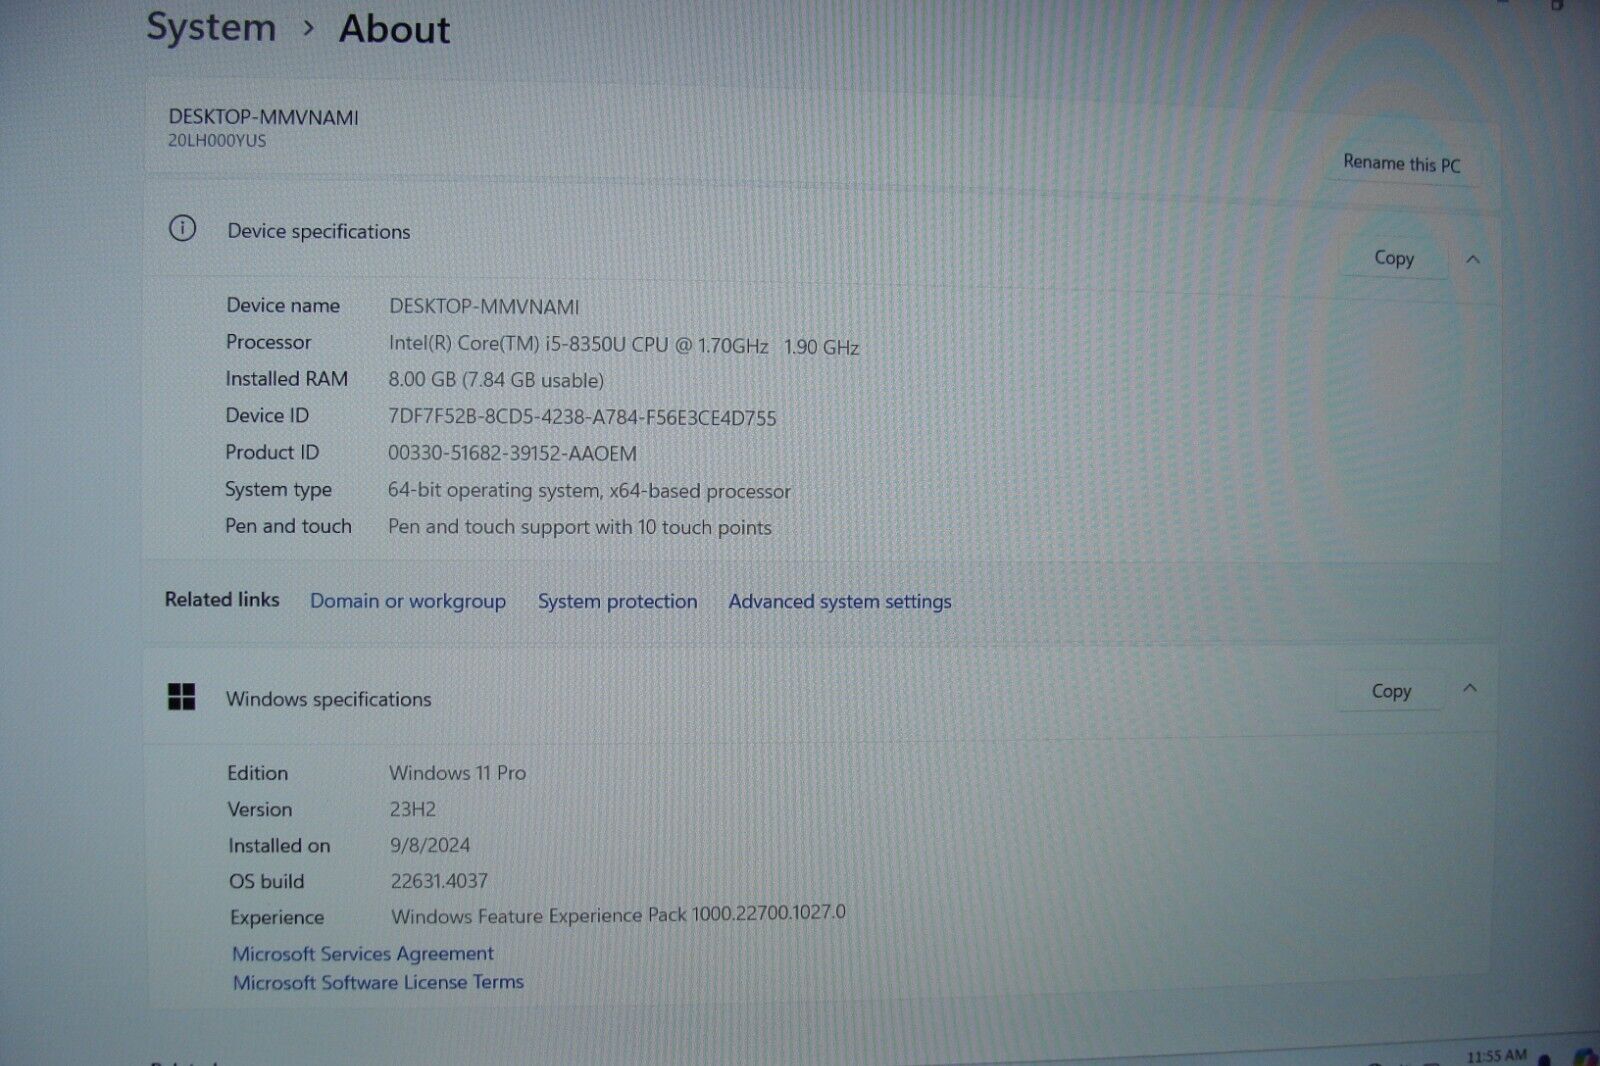Open Advanced system settings link

coord(840,601)
